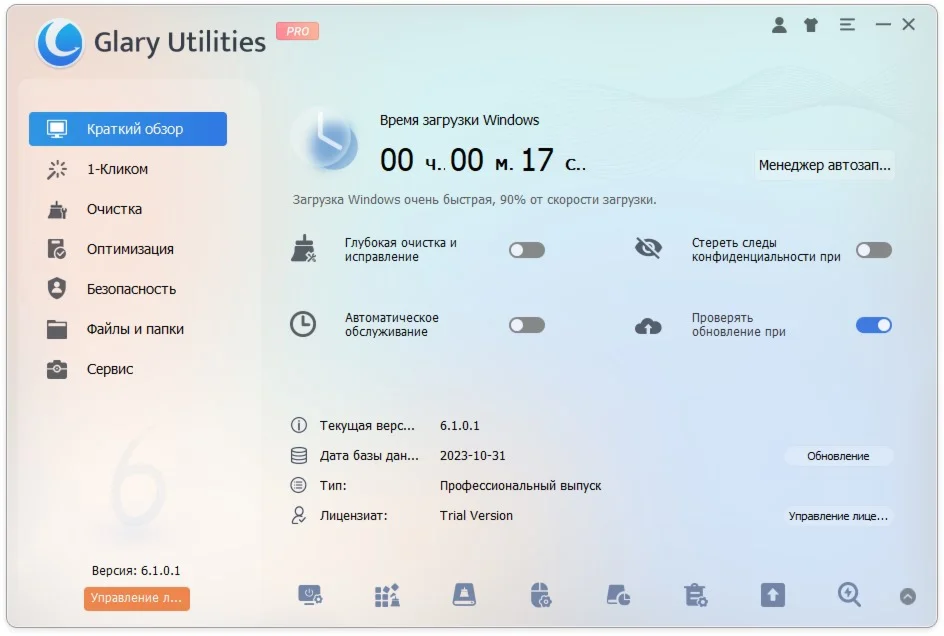Click the Trial Version licensee value
The height and width of the screenshot is (636, 944).
coord(476,516)
